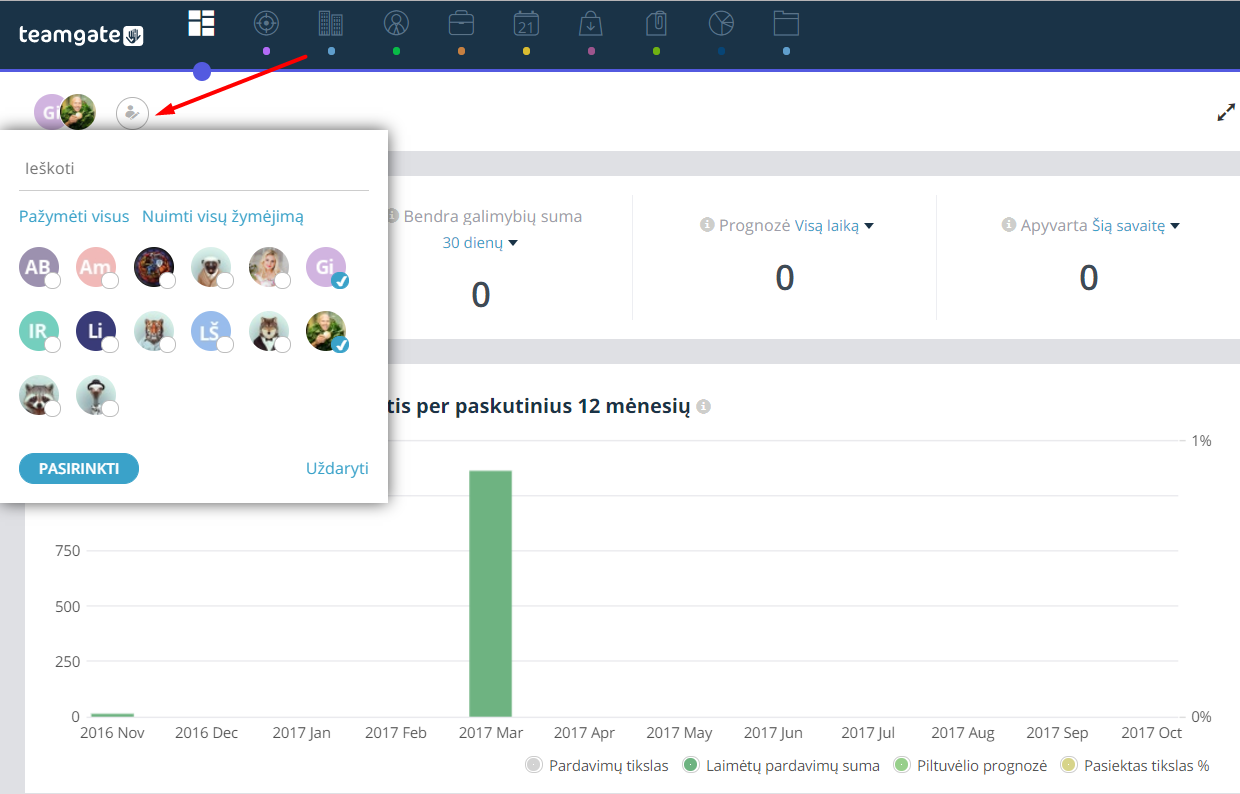Screen dimensions: 1240x794
Task: Go to the leads target icon
Action: [x=266, y=23]
